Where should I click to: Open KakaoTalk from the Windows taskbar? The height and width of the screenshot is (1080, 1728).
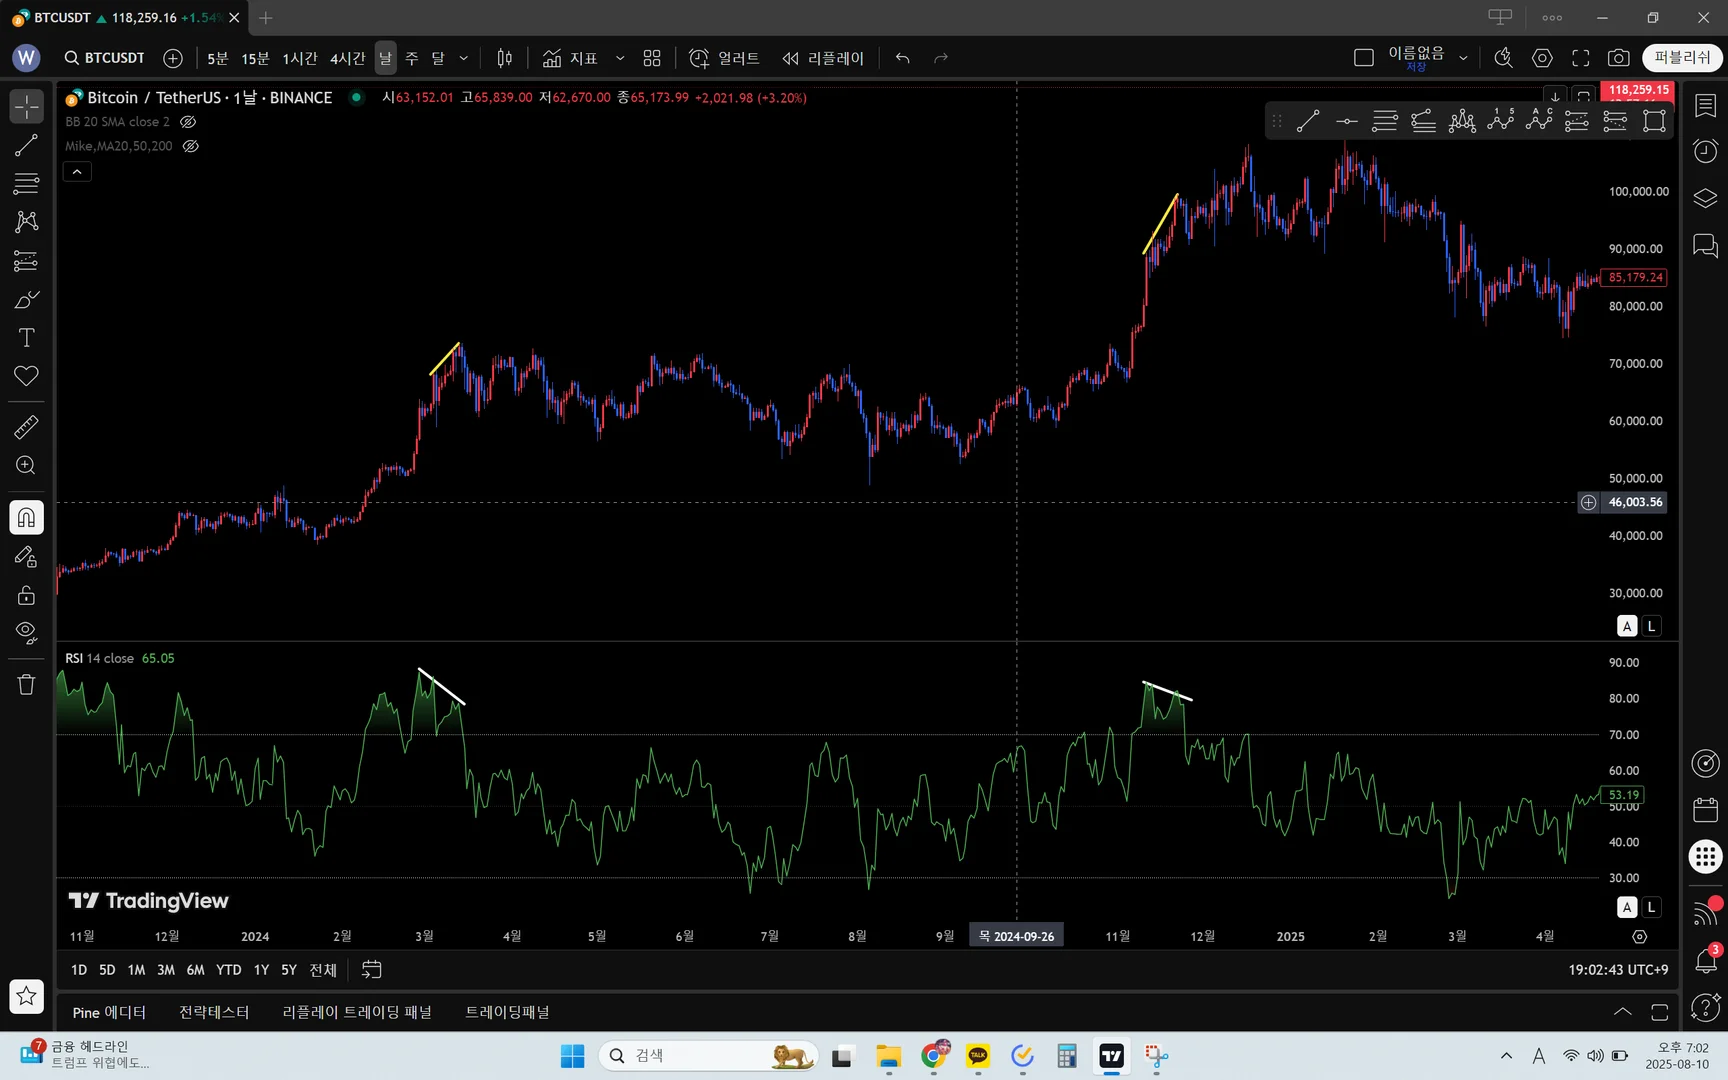tap(977, 1056)
